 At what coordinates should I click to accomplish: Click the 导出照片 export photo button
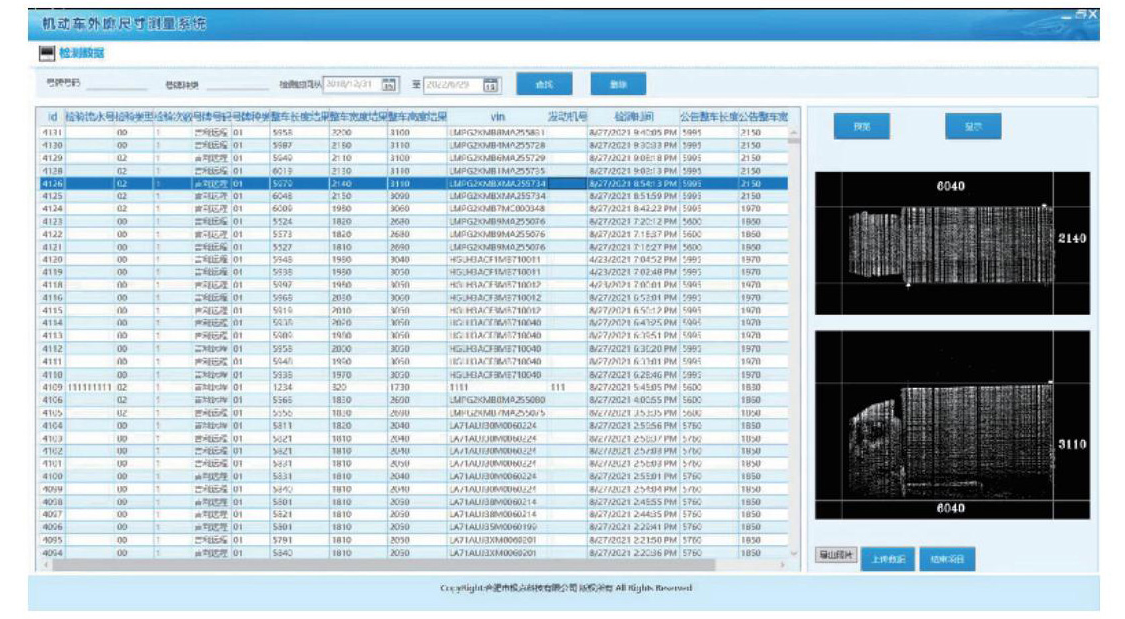coord(837,555)
